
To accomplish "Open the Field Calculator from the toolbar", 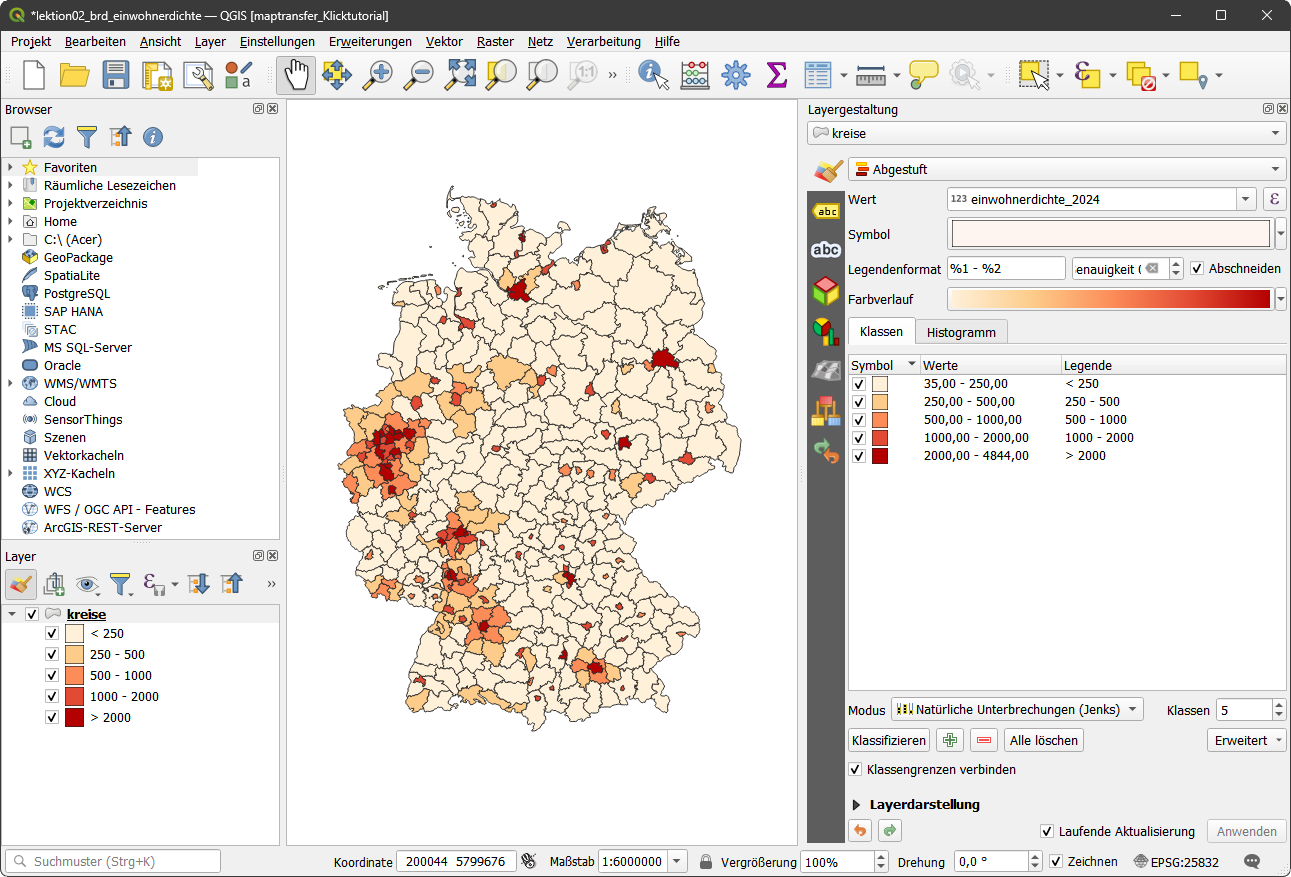I will pos(695,74).
